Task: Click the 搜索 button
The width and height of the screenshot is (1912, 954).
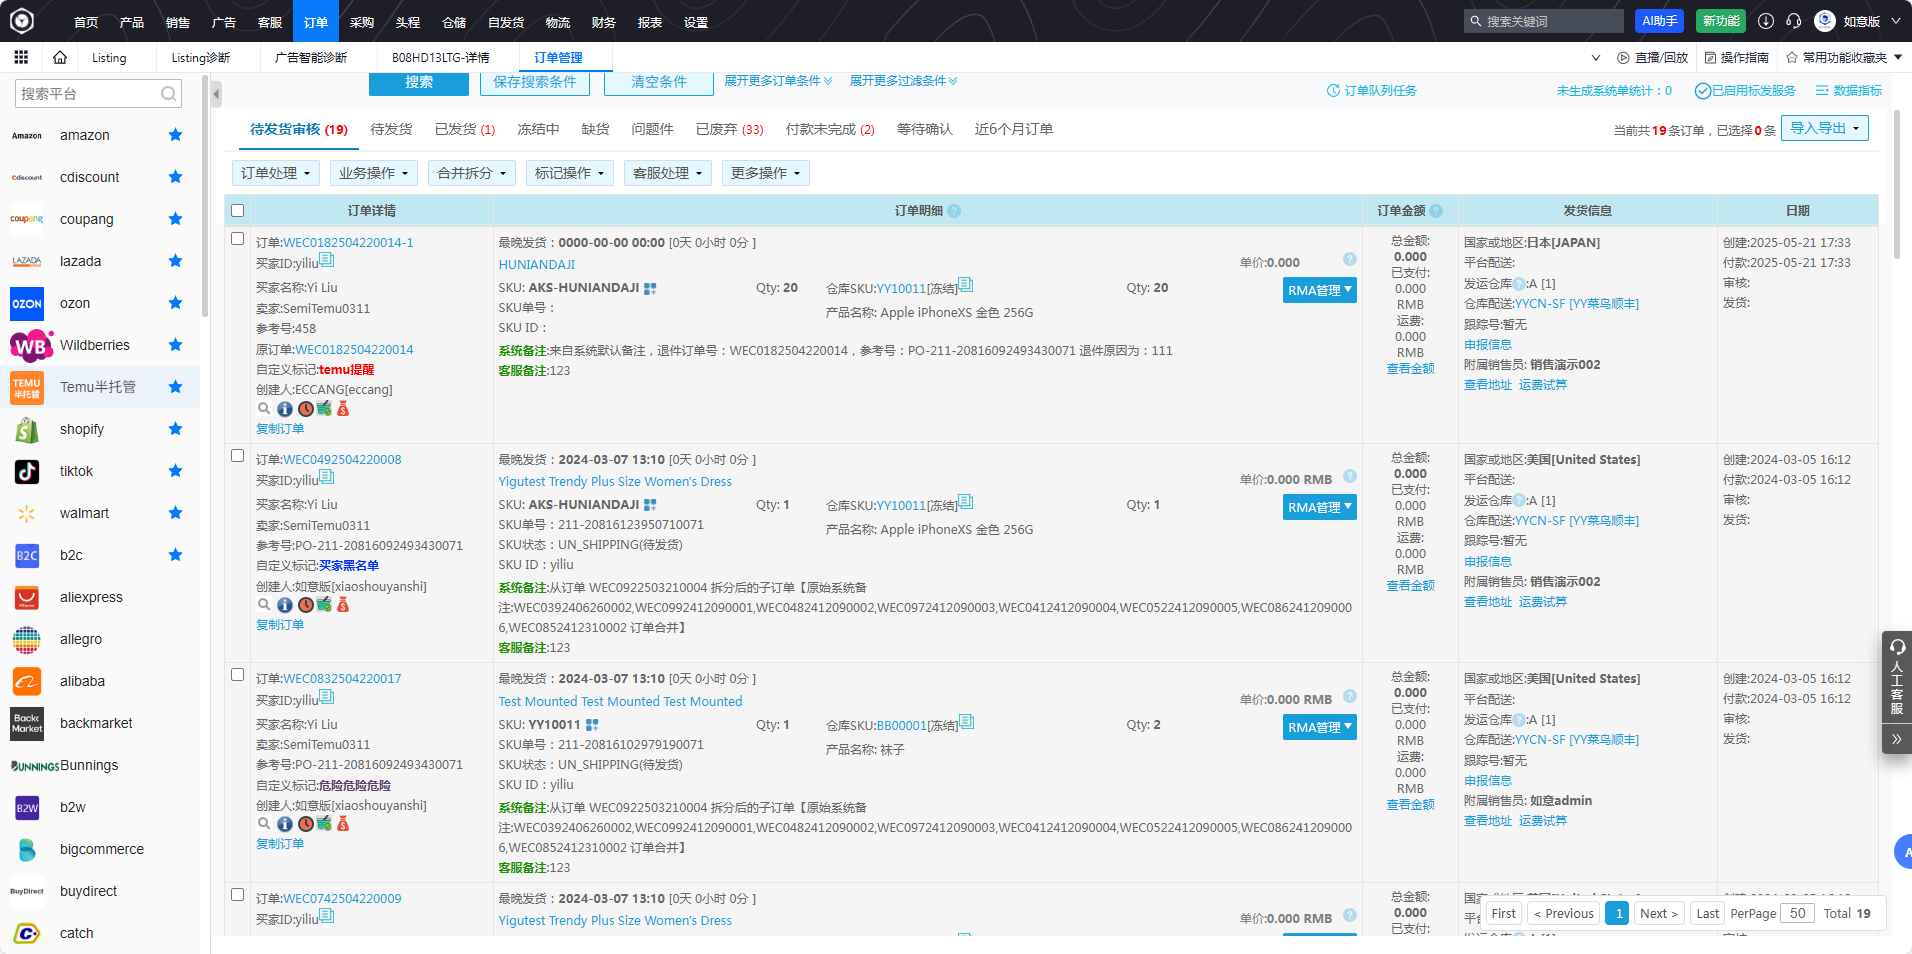Action: pyautogui.click(x=419, y=82)
